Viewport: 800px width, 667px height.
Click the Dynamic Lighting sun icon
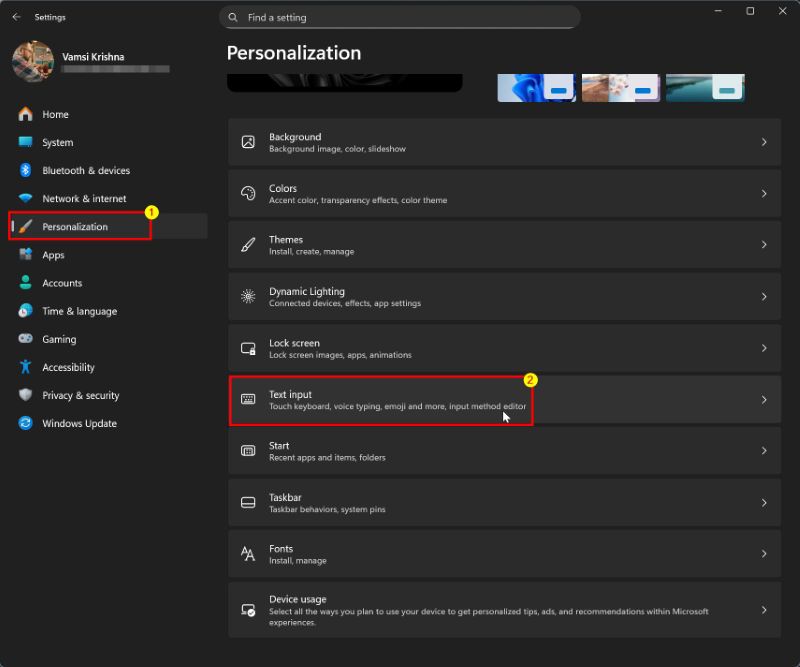(248, 297)
